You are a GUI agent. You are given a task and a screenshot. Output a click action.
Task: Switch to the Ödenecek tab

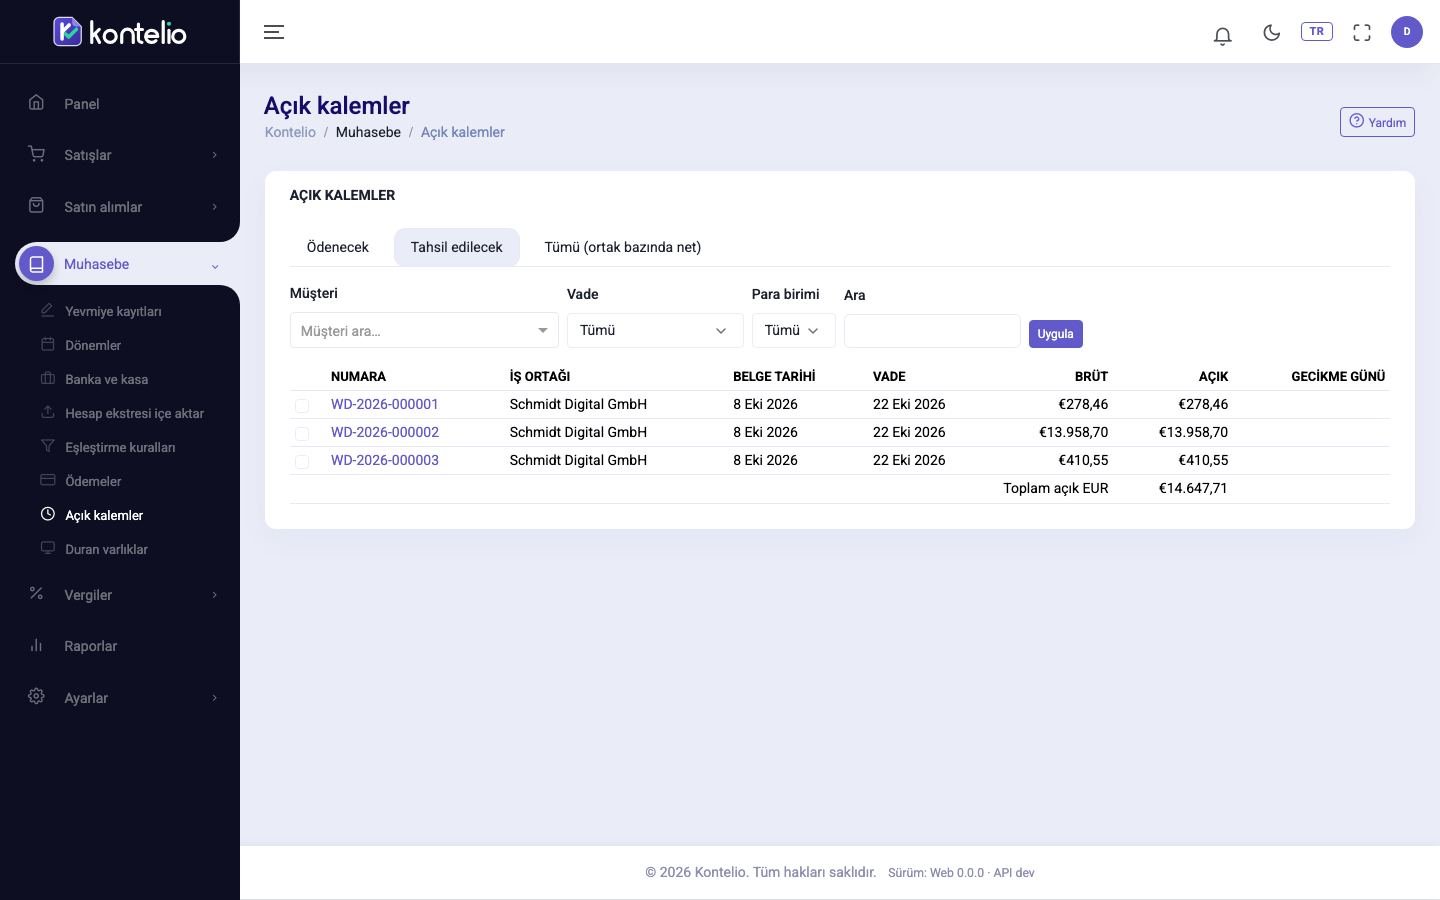click(338, 247)
